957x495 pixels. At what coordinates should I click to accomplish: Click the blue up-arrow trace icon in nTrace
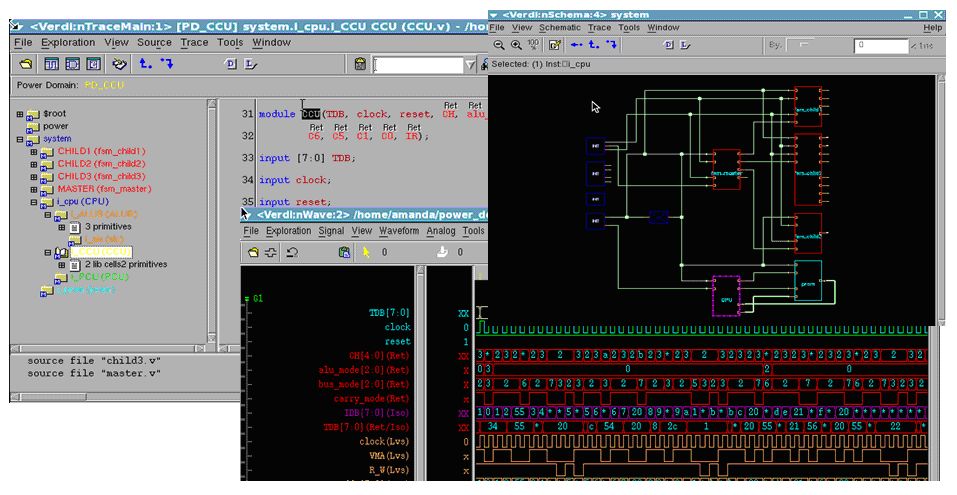145,63
